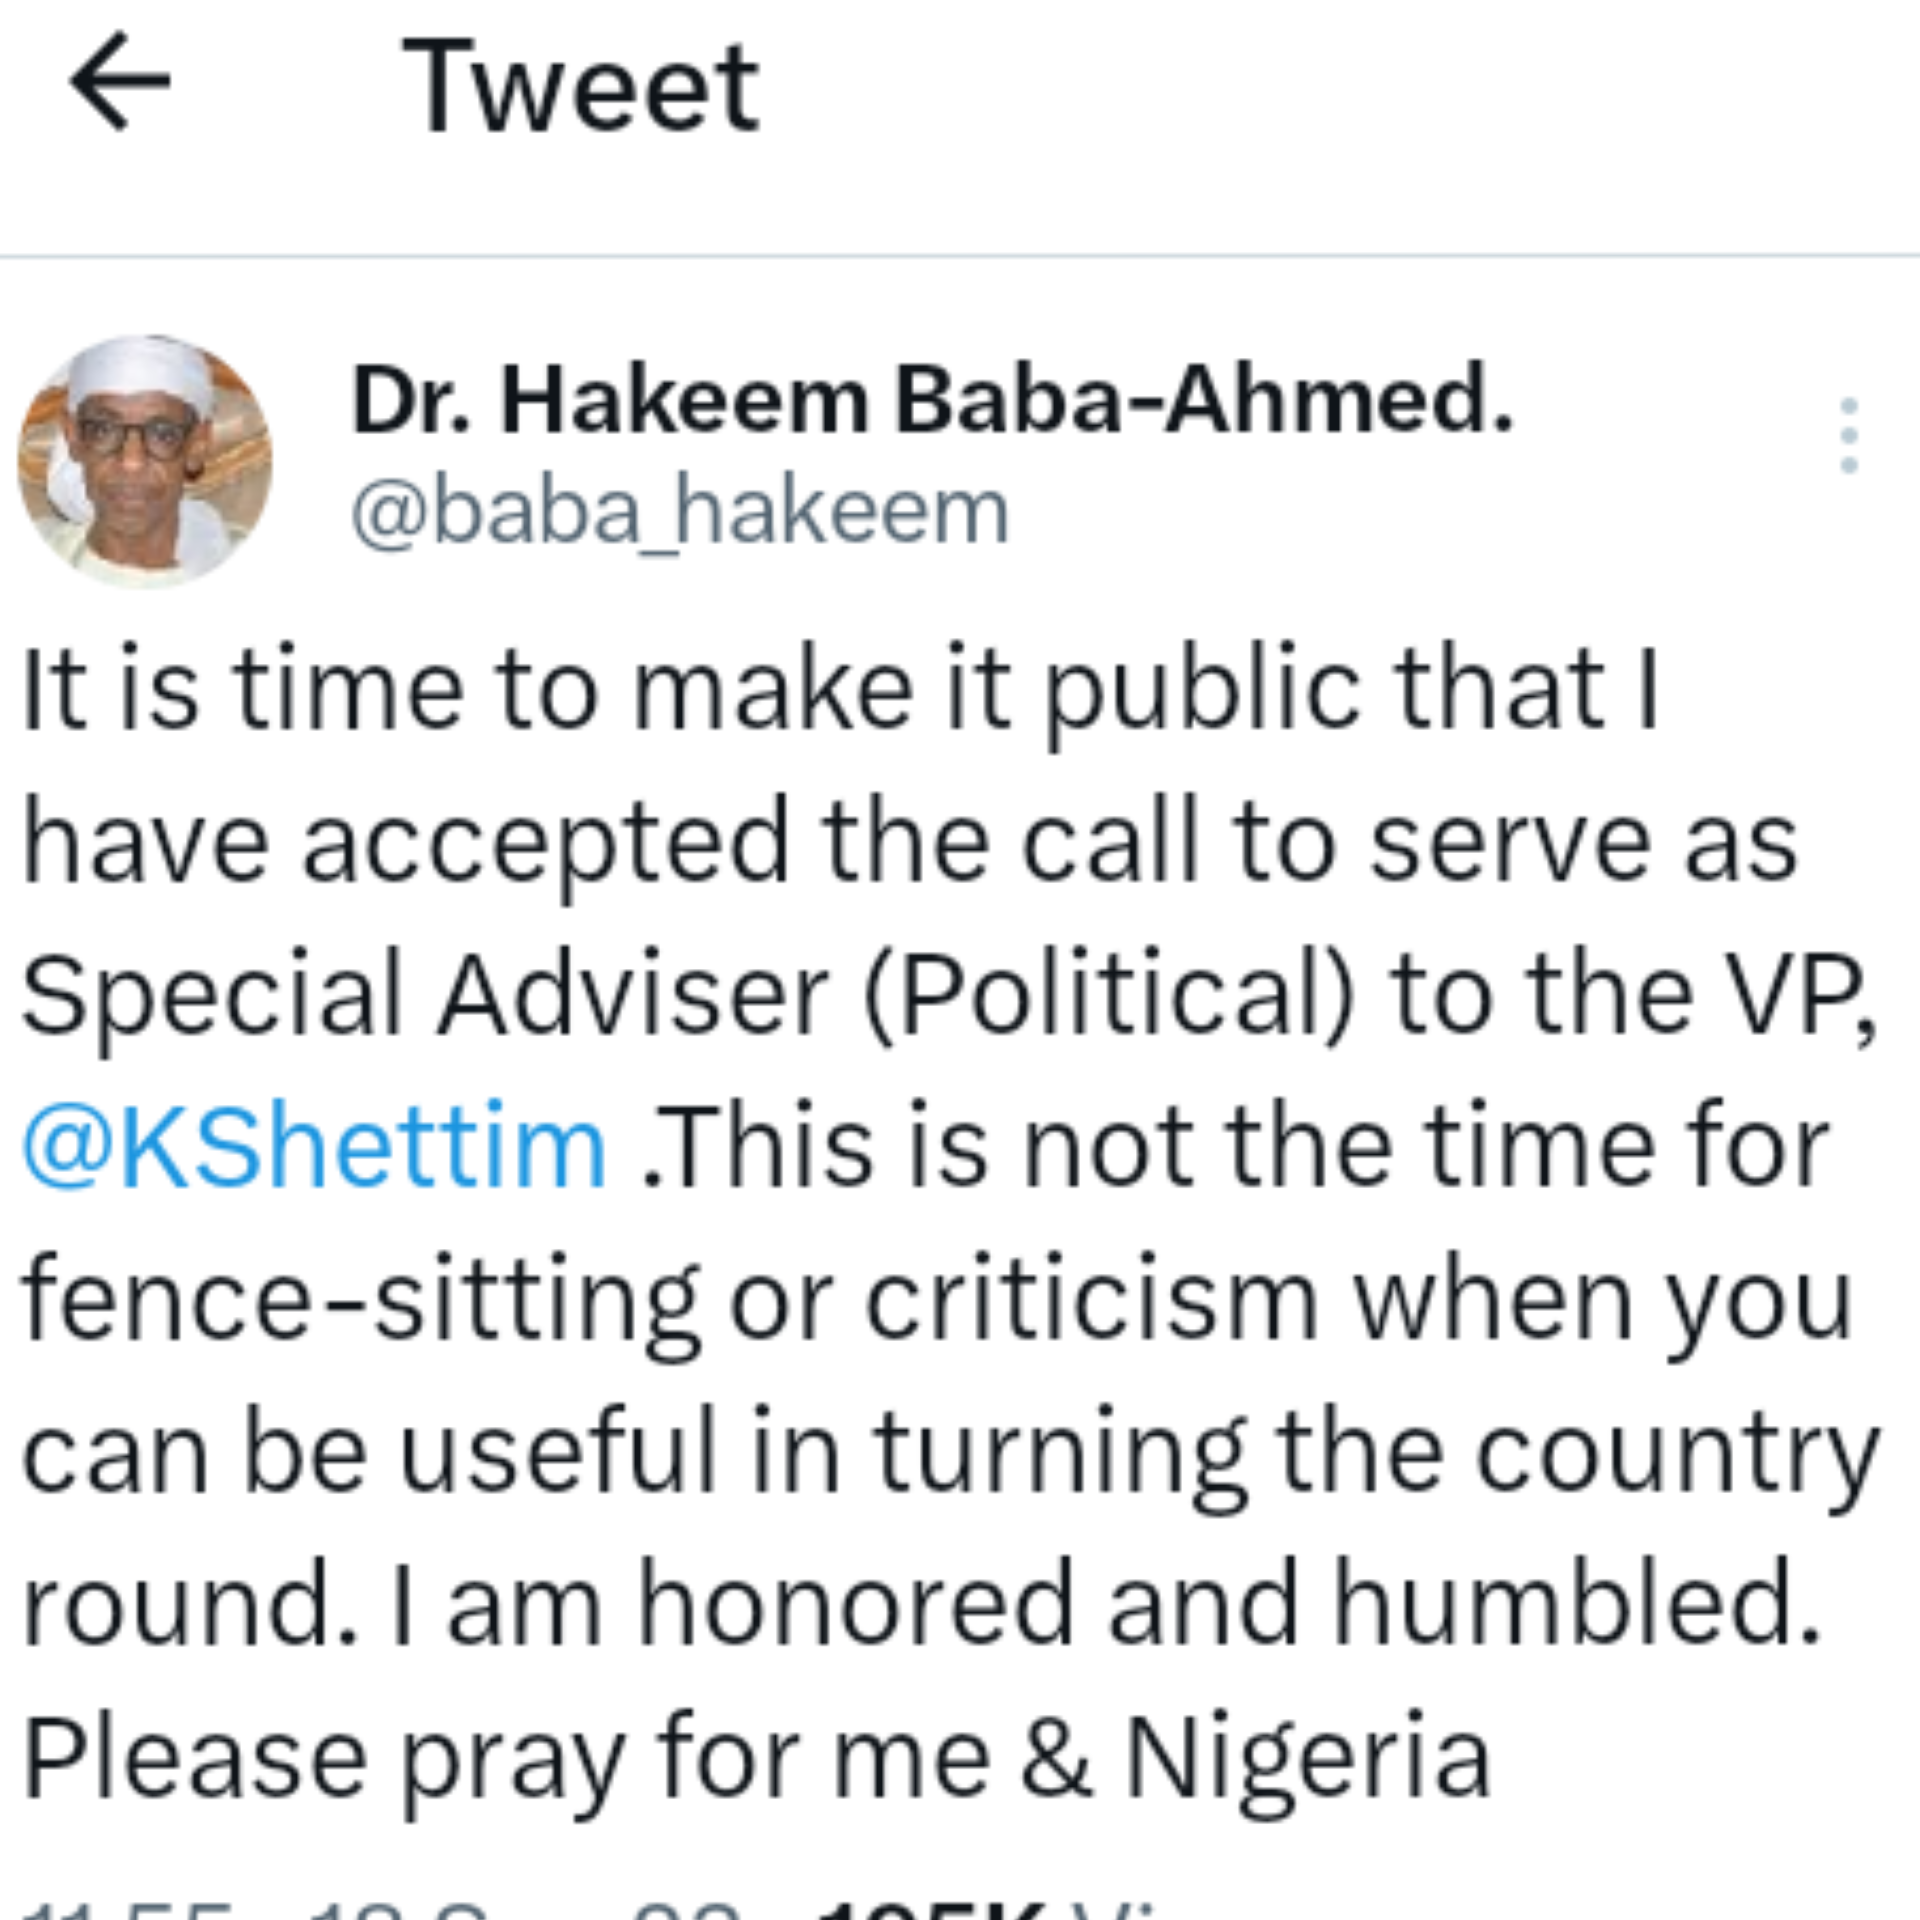This screenshot has height=1920, width=1920.
Task: Click the phrase 'turning the country' in tweet
Action: point(1375,1454)
